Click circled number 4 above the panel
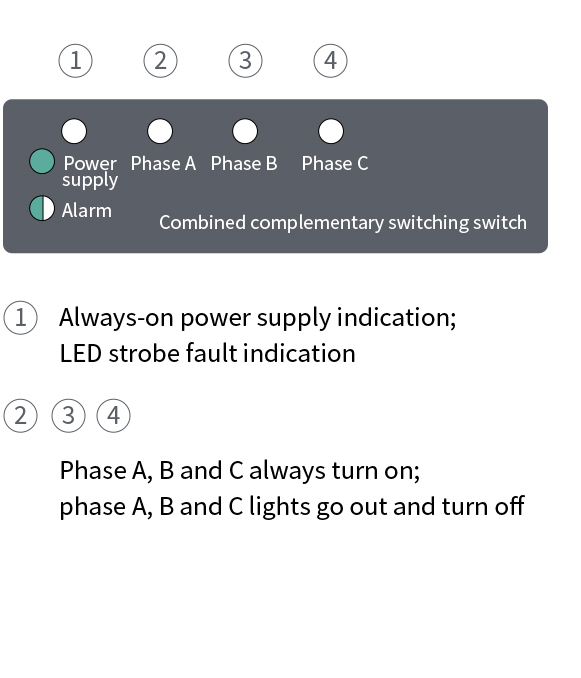 (x=330, y=61)
